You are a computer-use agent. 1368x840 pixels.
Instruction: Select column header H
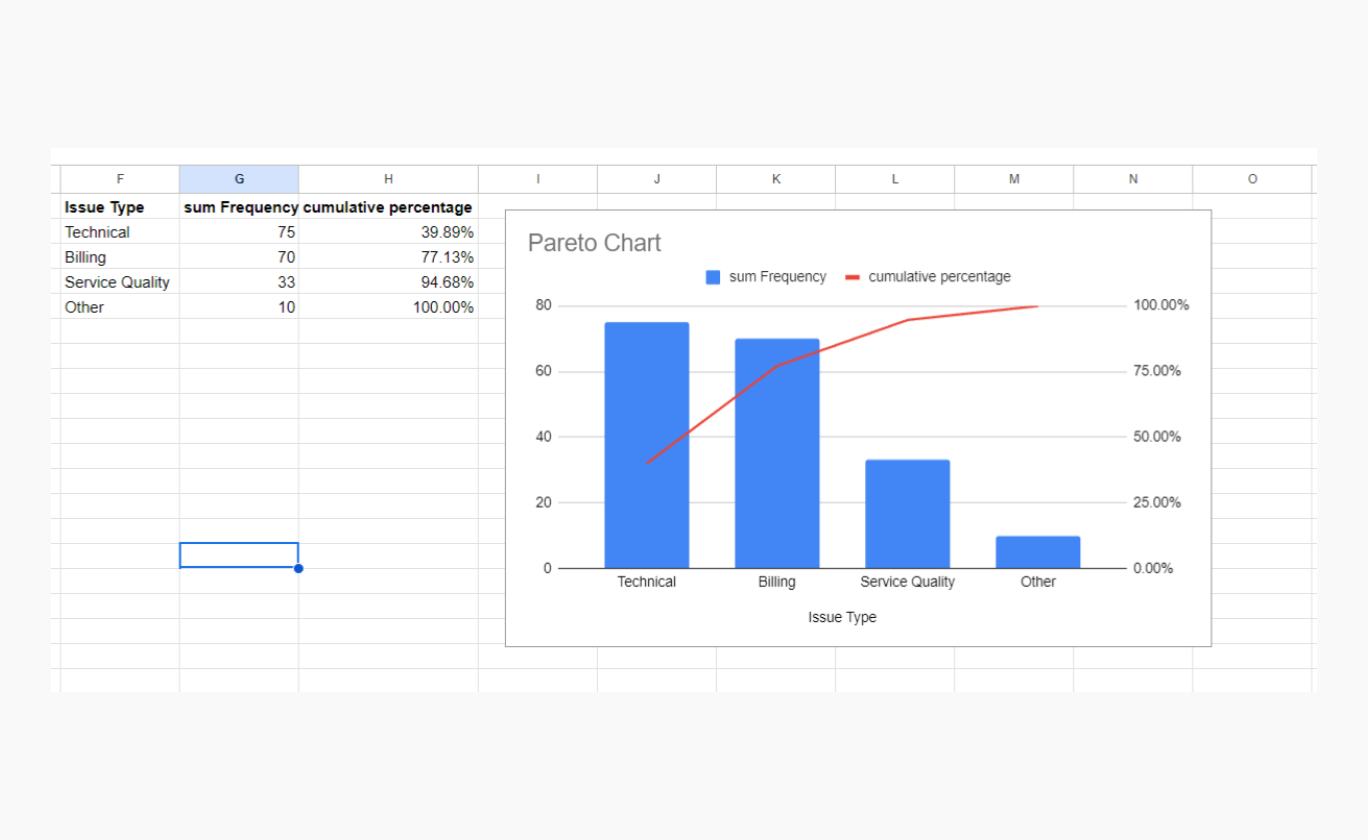tap(388, 178)
